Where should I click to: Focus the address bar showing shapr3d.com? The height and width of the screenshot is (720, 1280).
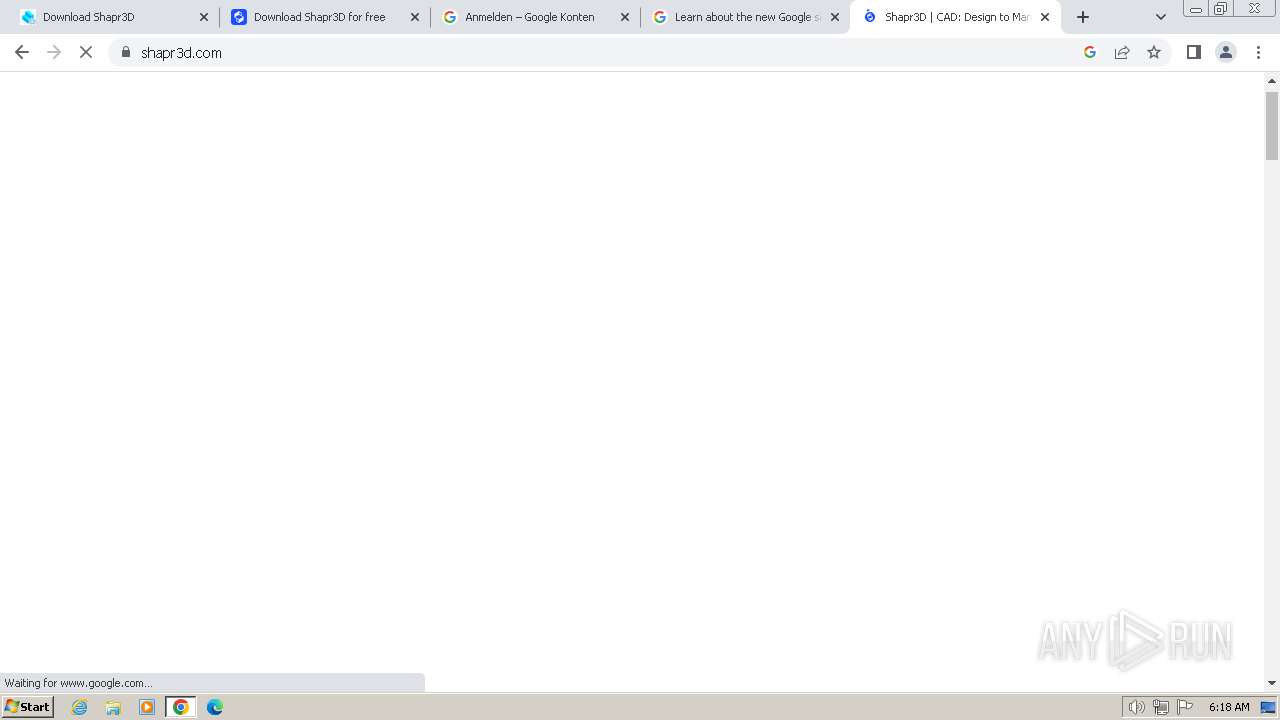pyautogui.click(x=600, y=52)
